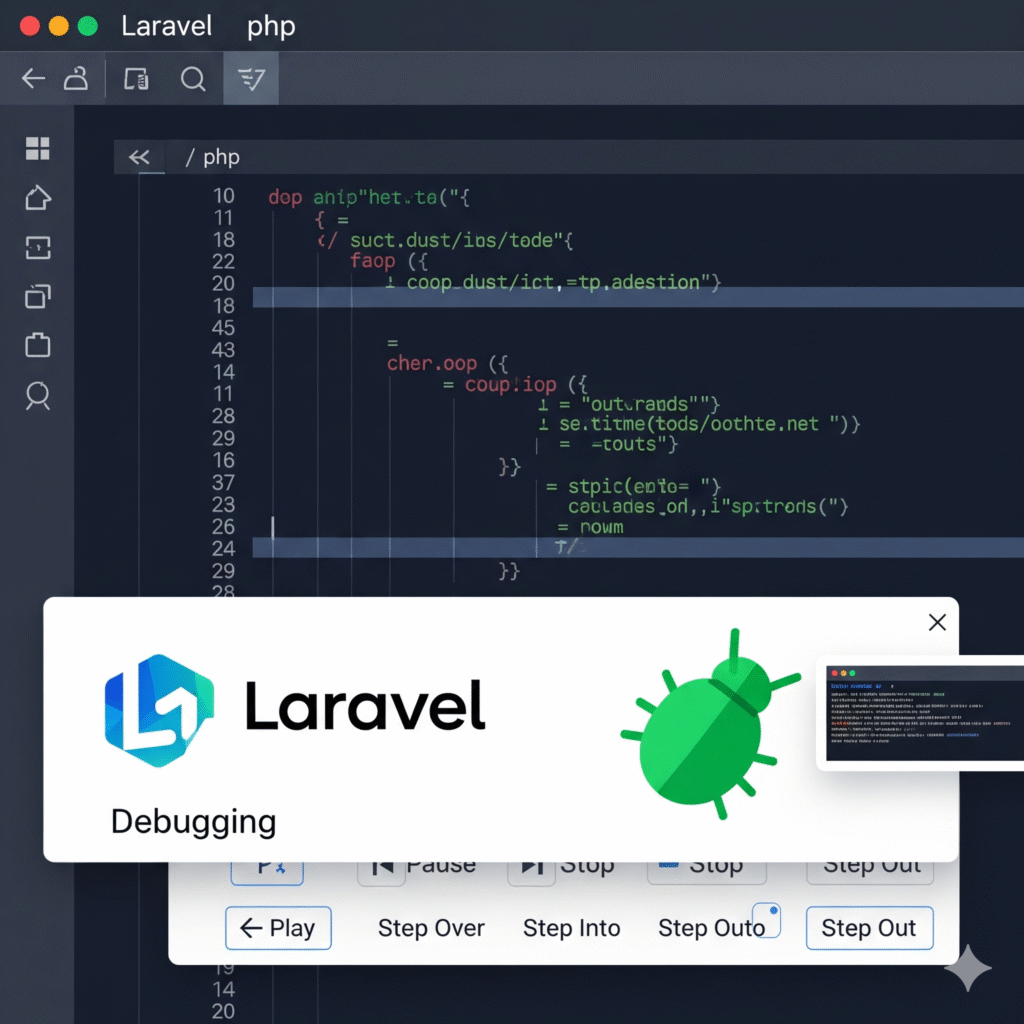Open search with the magnifier toolbar icon
Viewport: 1024px width, 1024px height.
(x=193, y=79)
